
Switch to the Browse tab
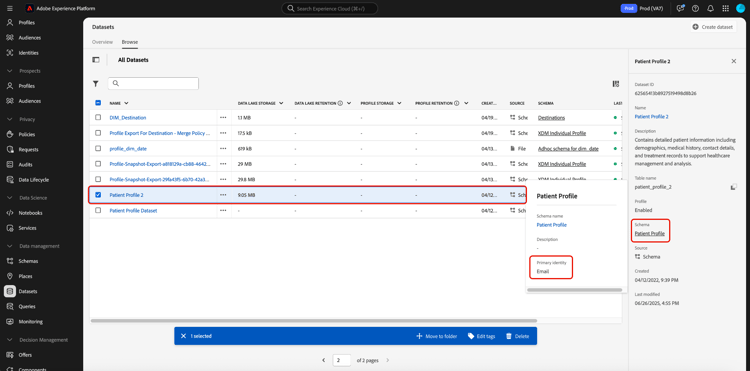tap(130, 42)
